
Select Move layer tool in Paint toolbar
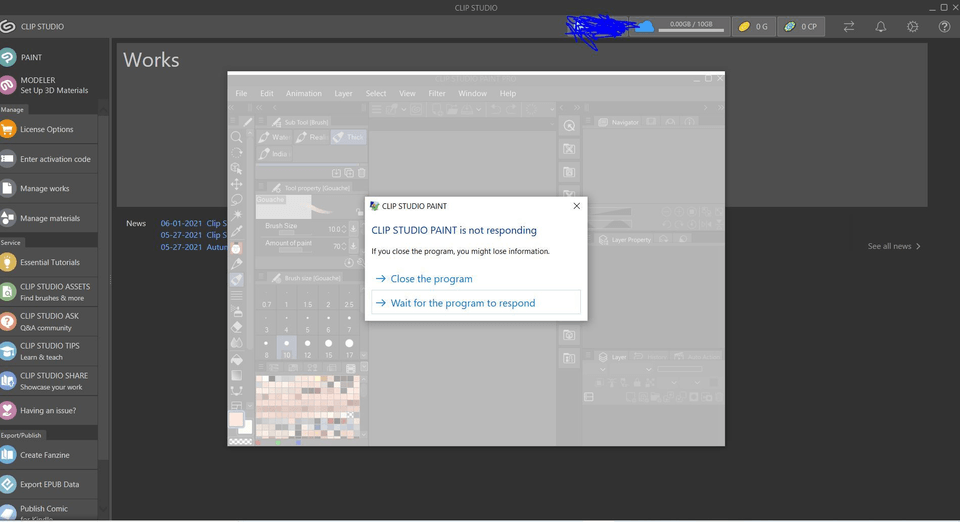(236, 184)
